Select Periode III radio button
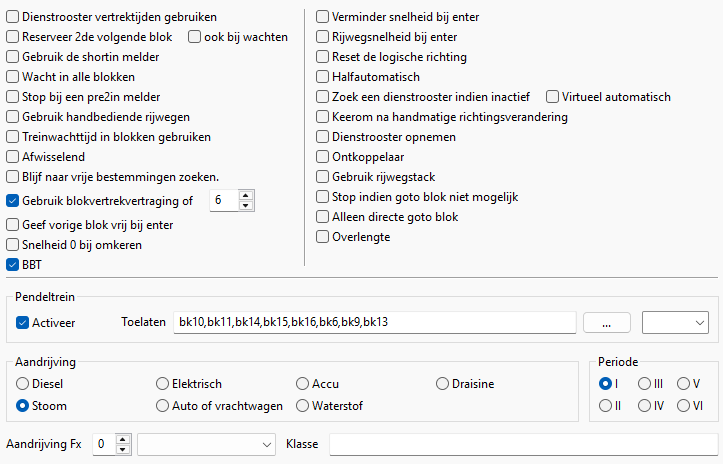Screen dimensions: 723x464 pos(643,384)
